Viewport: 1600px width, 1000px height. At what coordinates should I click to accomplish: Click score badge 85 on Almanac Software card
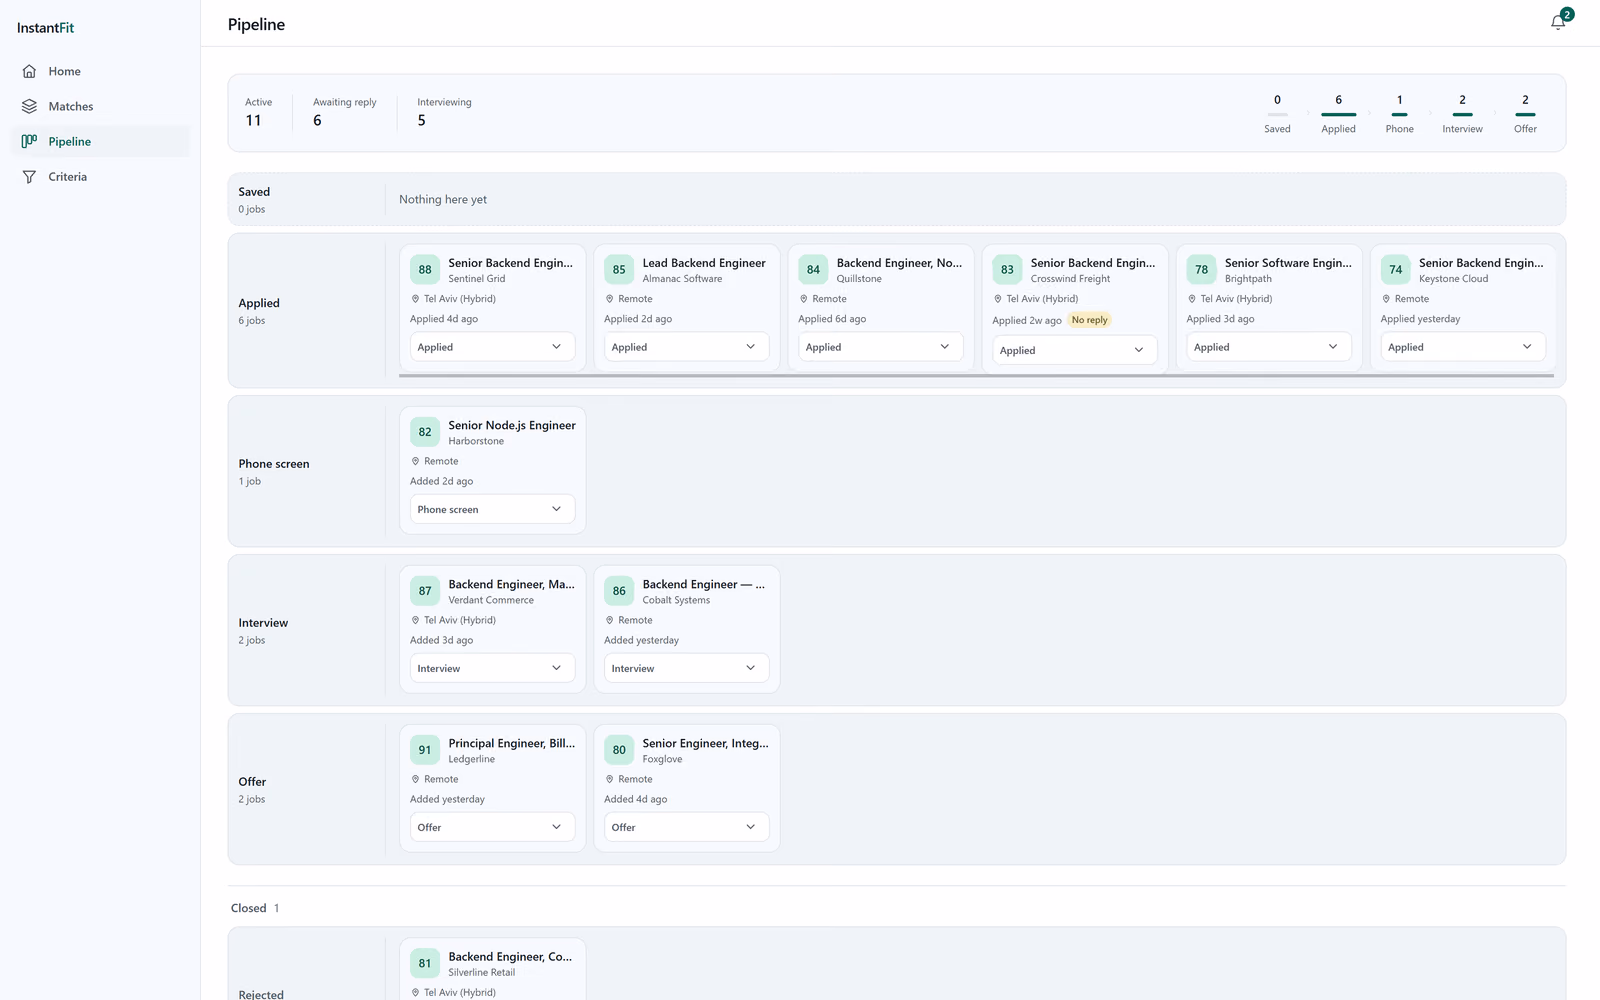tap(619, 270)
